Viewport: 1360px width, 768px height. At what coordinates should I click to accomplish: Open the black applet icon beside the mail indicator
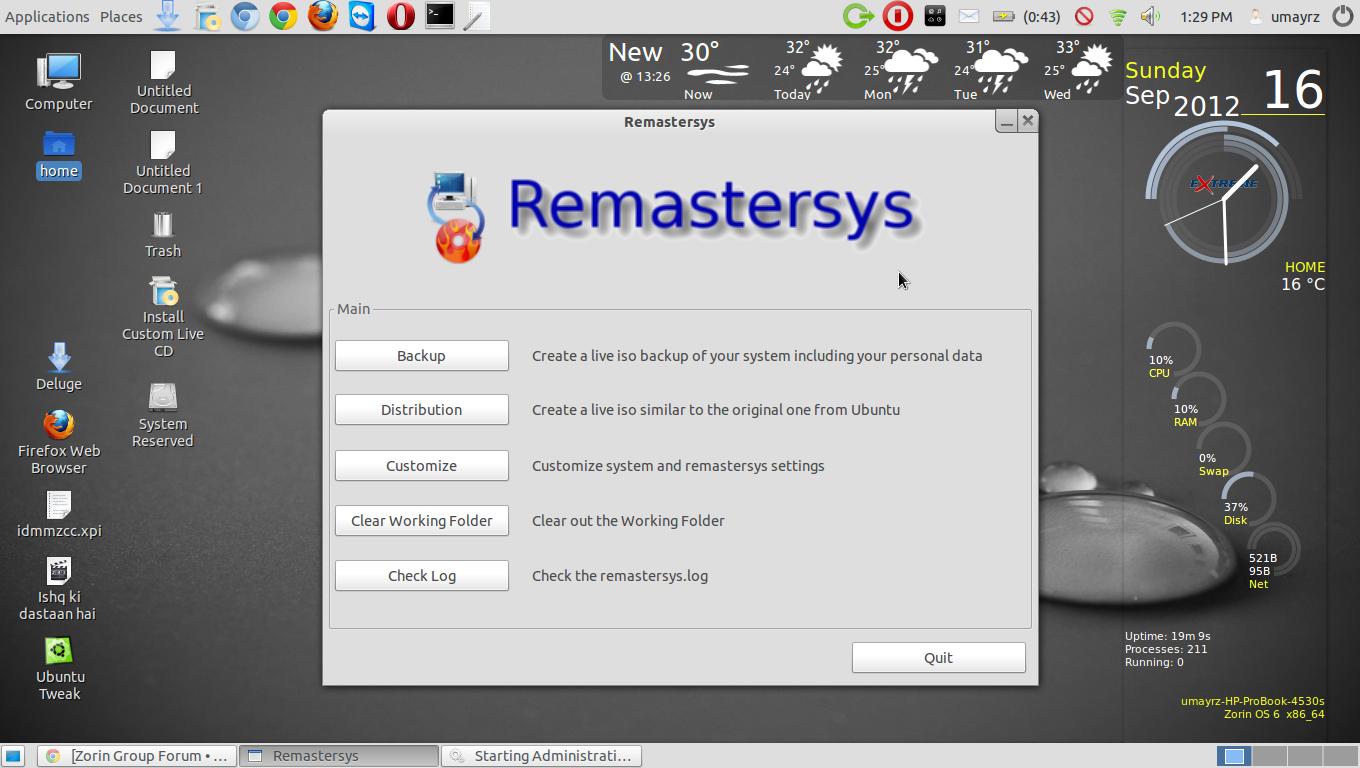pos(935,16)
